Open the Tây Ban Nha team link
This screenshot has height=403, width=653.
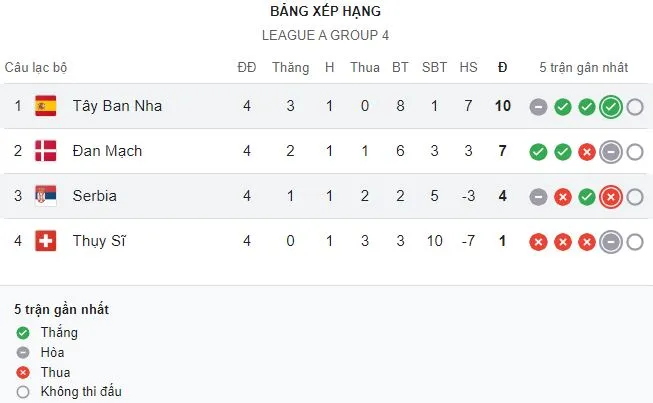pos(117,106)
